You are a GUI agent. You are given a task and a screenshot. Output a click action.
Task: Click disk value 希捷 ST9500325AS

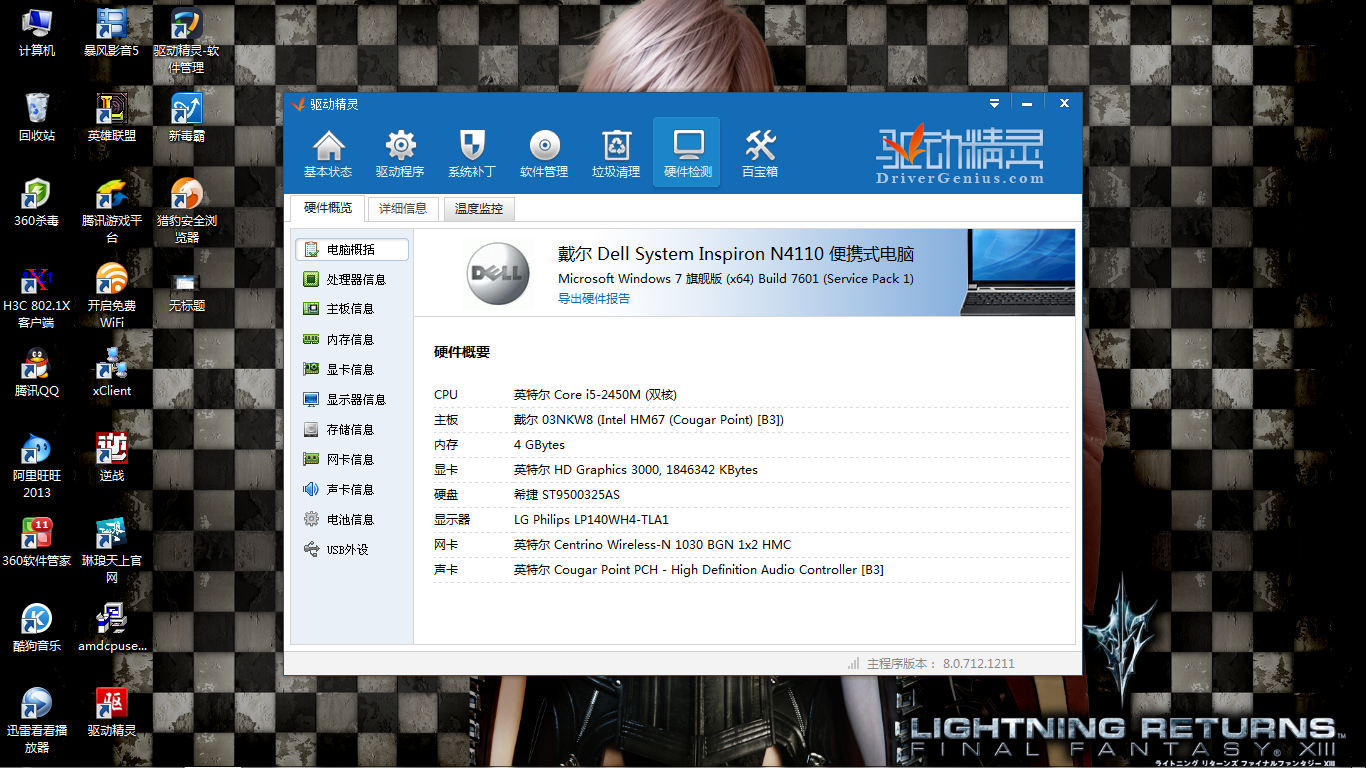[x=567, y=494]
